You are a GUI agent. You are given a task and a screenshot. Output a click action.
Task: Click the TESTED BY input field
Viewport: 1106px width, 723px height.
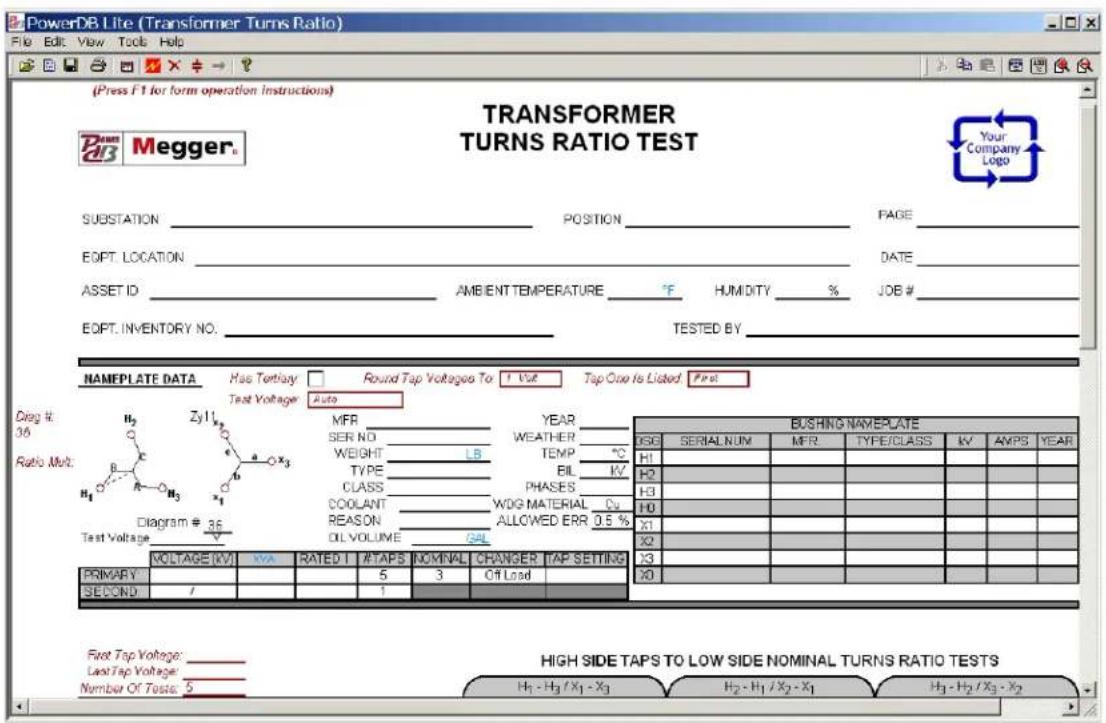(x=912, y=328)
